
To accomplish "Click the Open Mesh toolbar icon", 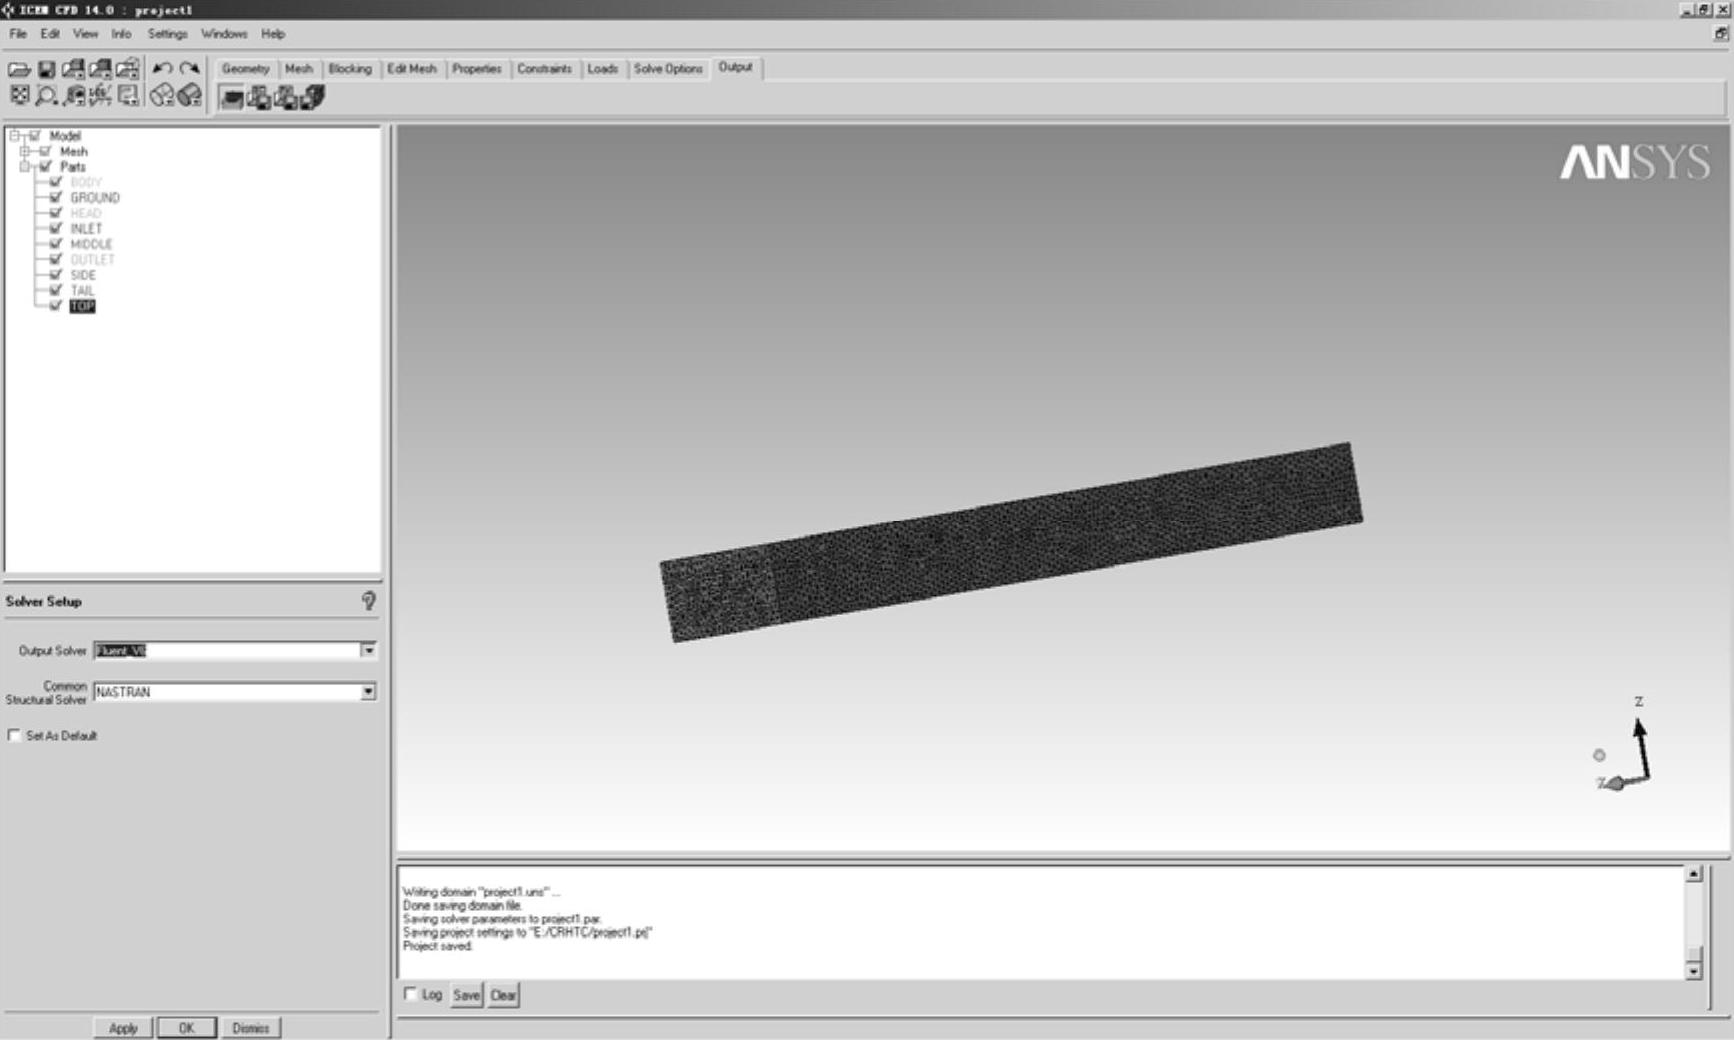I will point(100,69).
